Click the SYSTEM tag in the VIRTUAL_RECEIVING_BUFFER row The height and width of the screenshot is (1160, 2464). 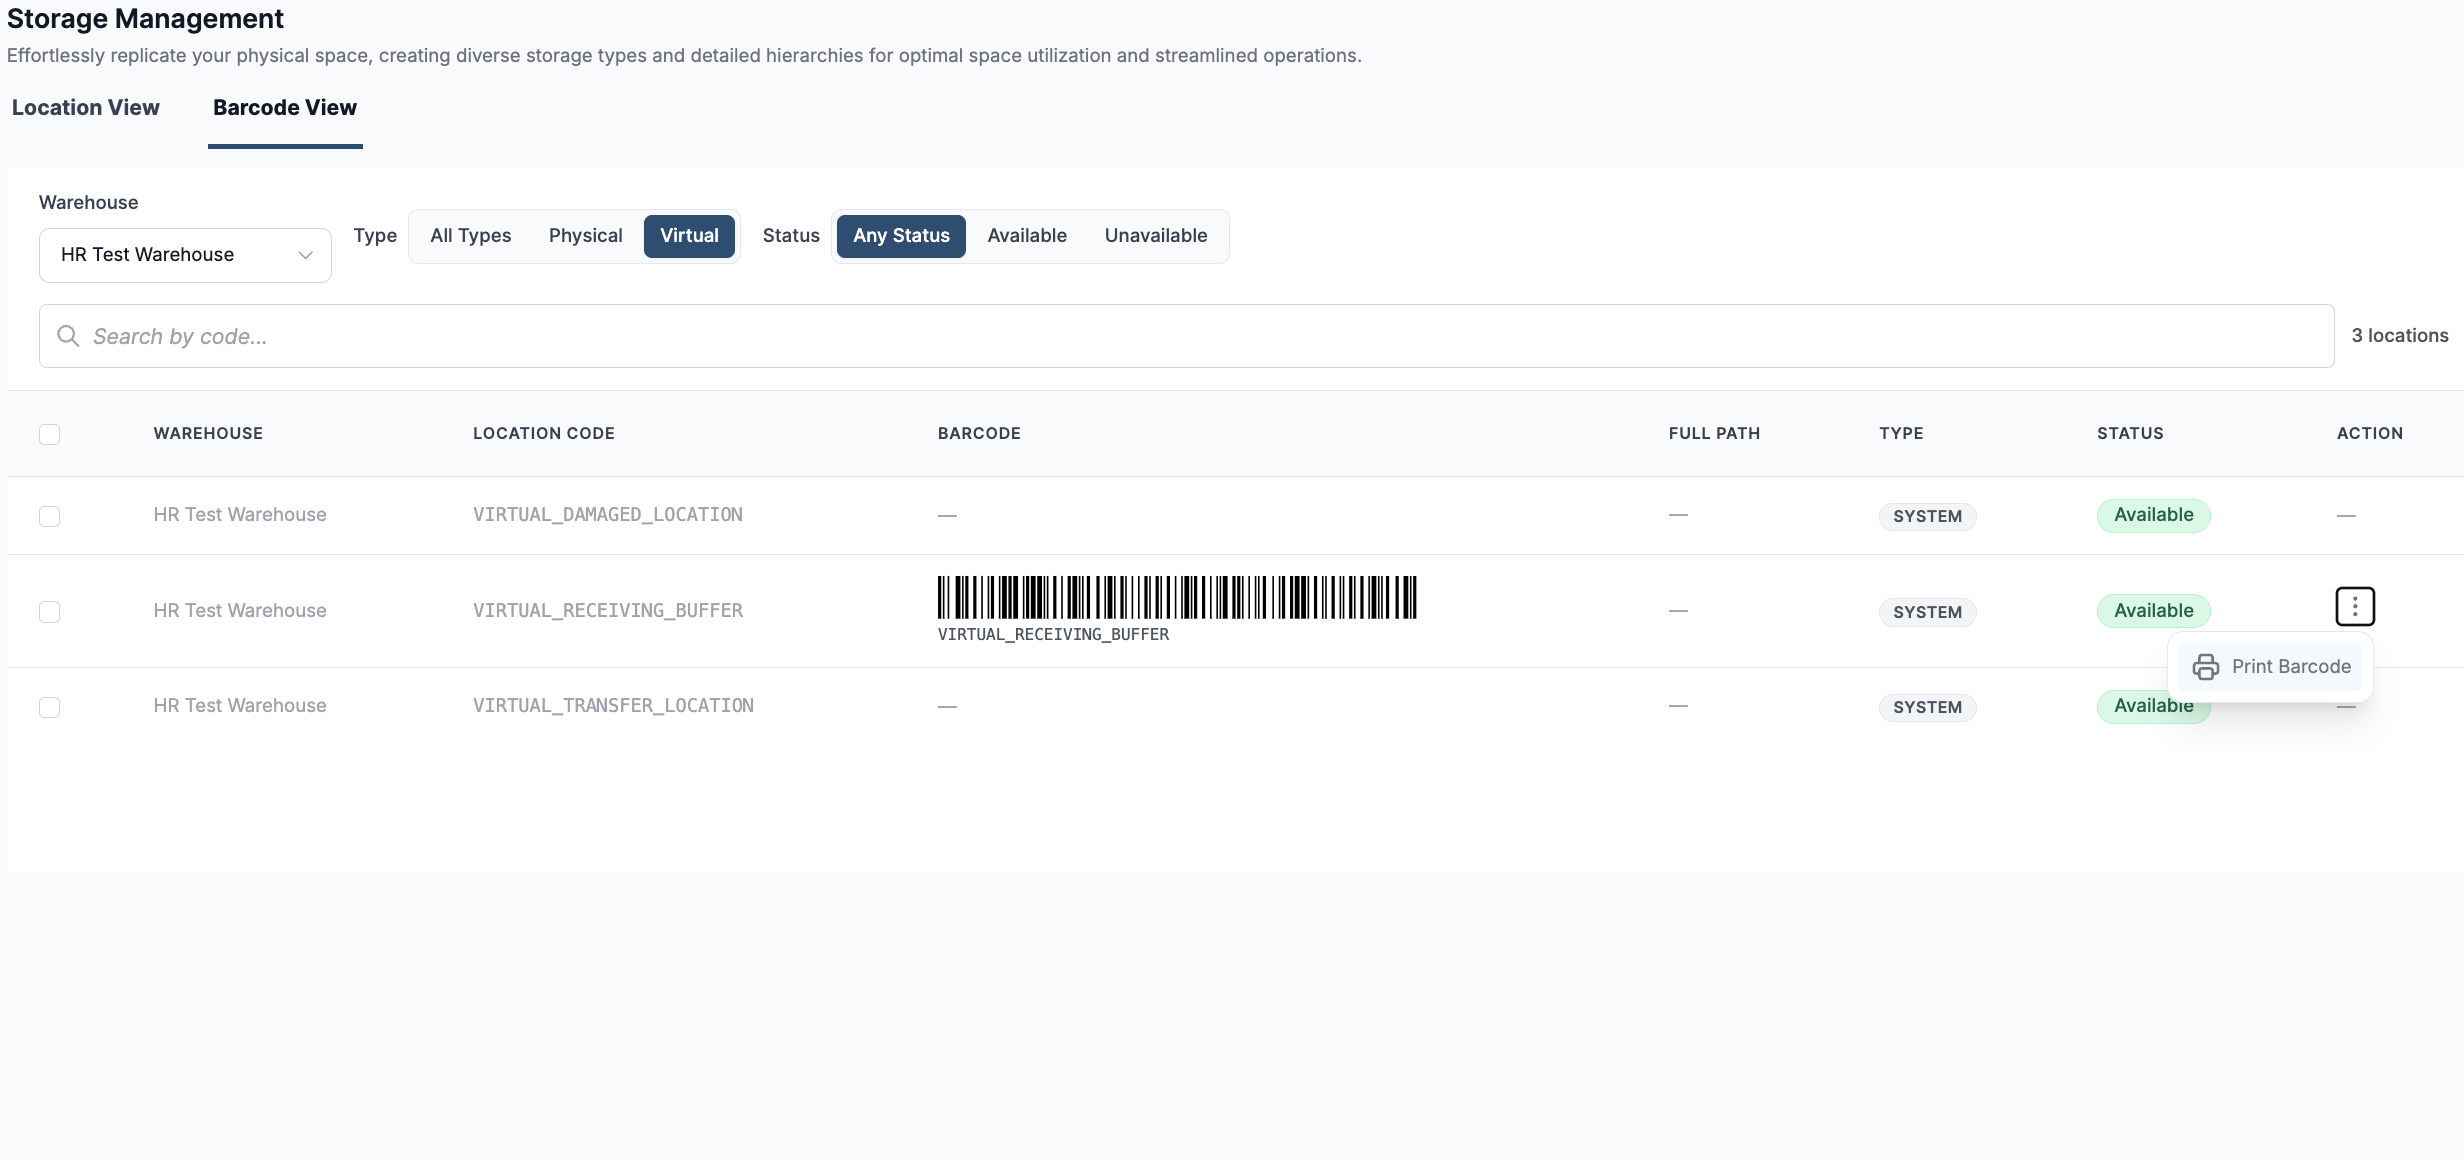point(1927,612)
